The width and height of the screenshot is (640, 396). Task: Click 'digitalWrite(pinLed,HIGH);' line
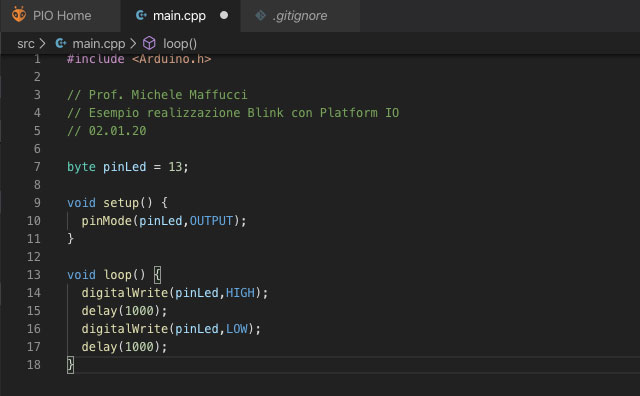175,293
